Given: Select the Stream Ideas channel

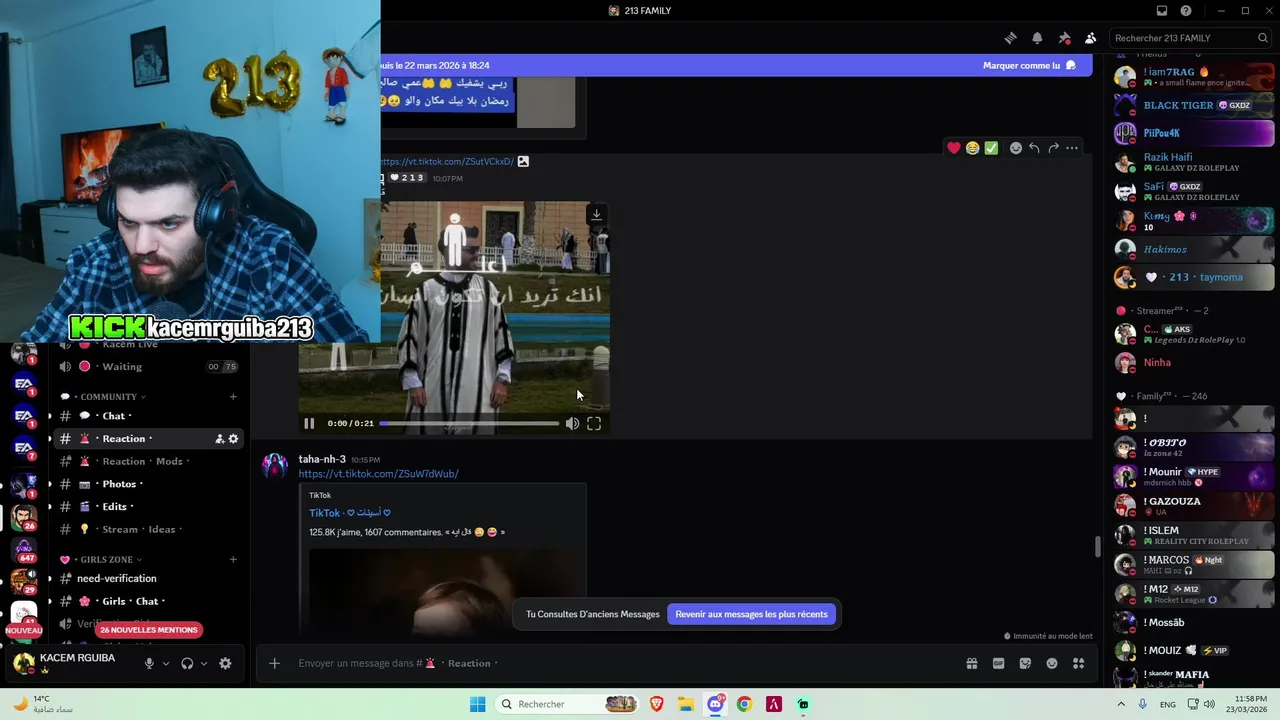Looking at the screenshot, I should (147, 529).
